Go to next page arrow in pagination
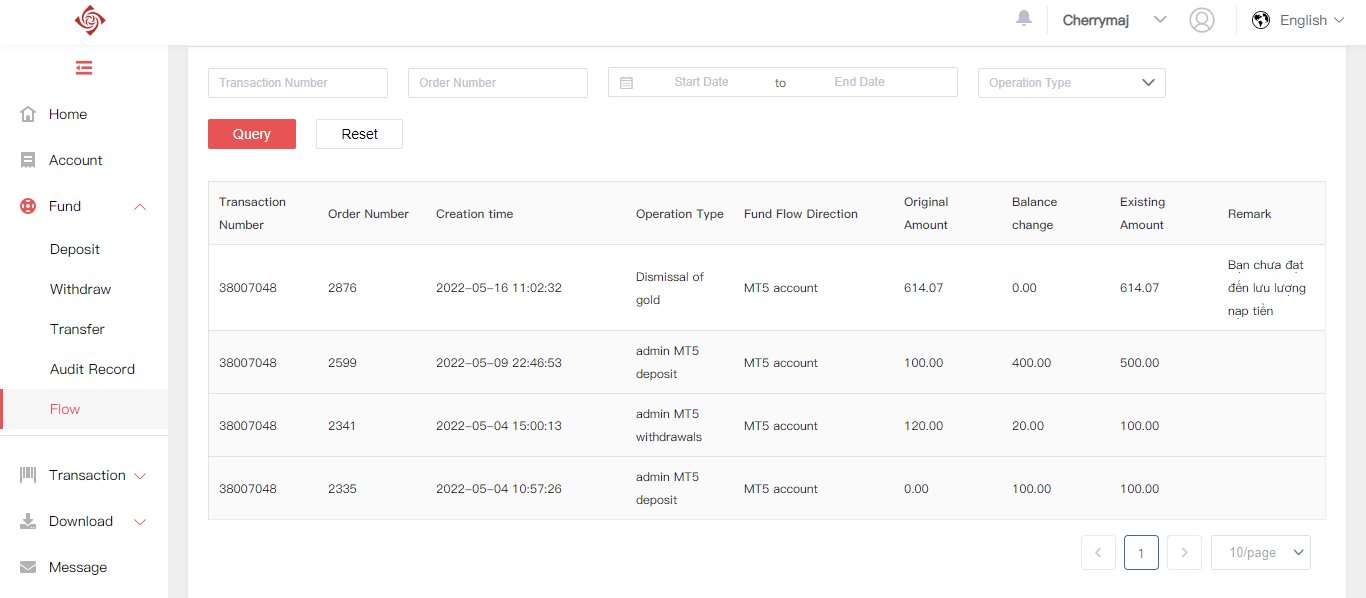1366x598 pixels. tap(1185, 552)
